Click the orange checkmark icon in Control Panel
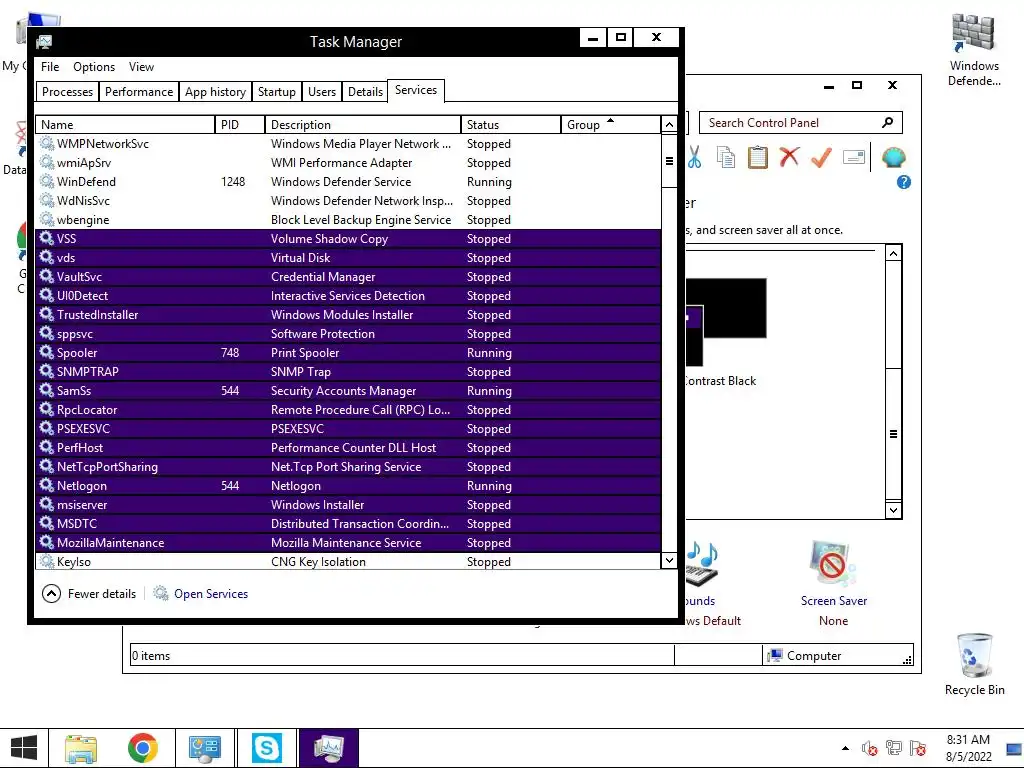Image resolution: width=1024 pixels, height=768 pixels. (821, 157)
